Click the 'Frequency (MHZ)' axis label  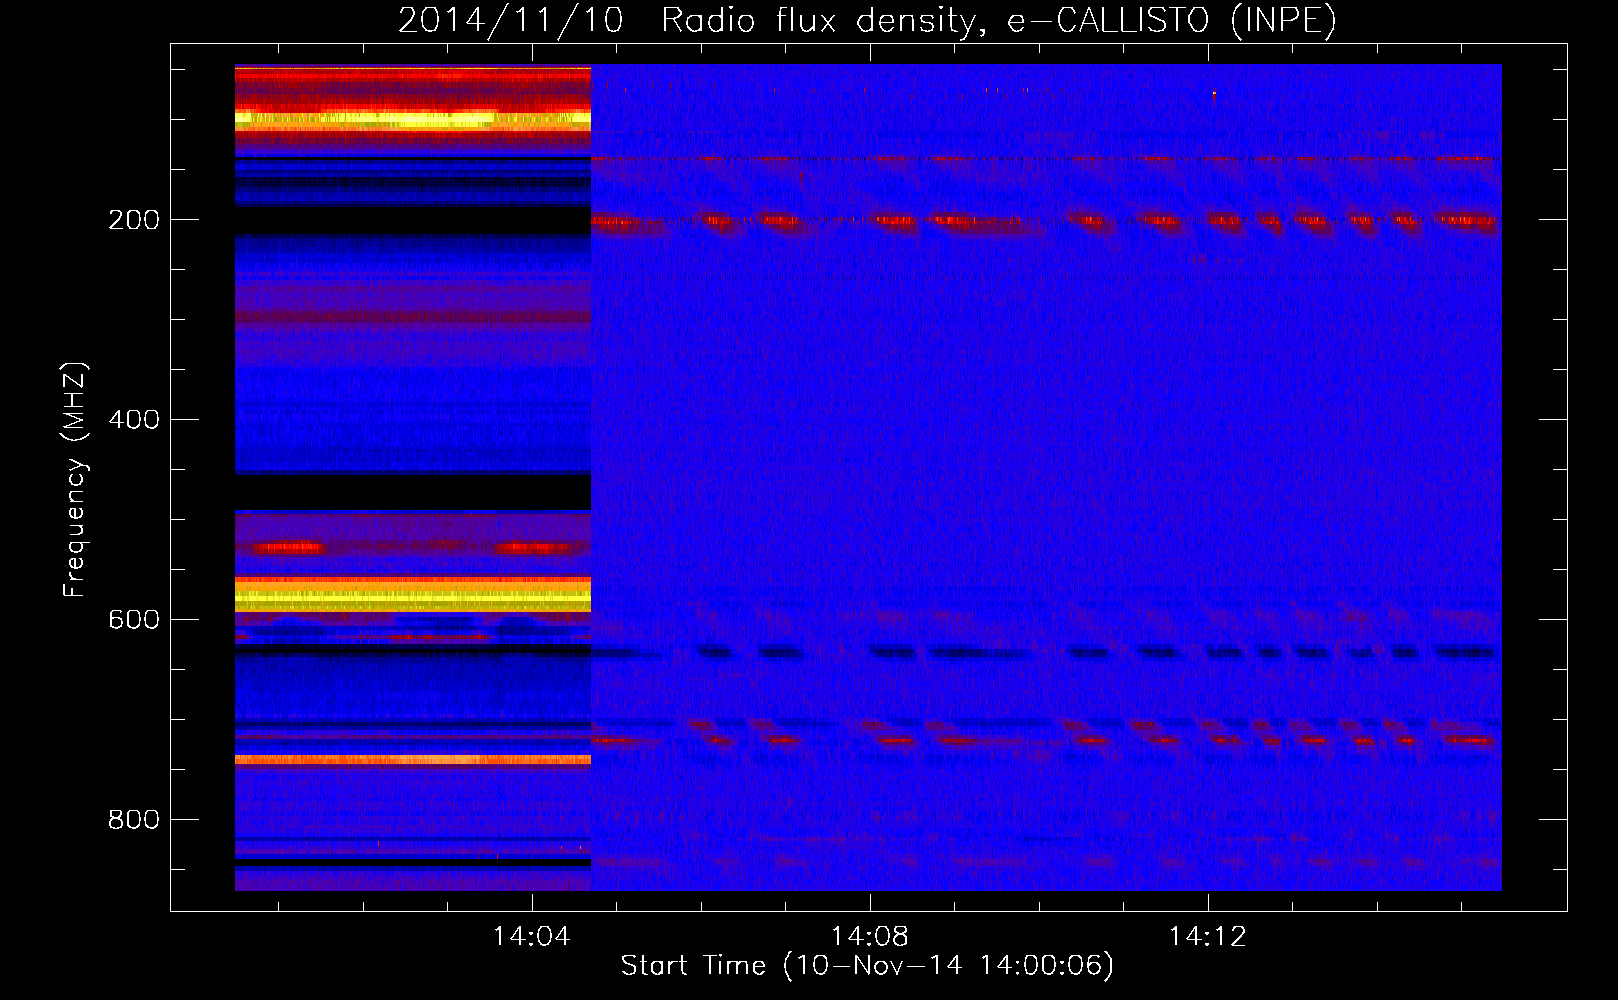[x=75, y=480]
